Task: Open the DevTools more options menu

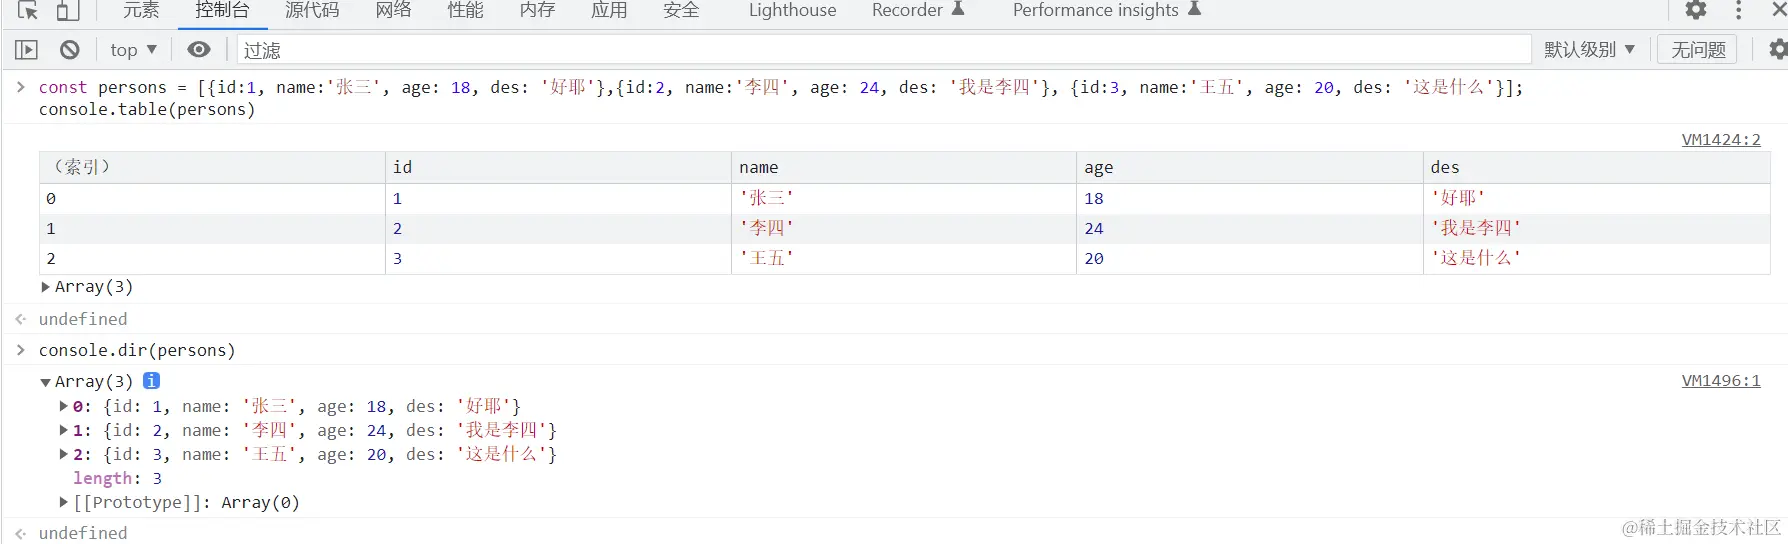Action: [1739, 11]
